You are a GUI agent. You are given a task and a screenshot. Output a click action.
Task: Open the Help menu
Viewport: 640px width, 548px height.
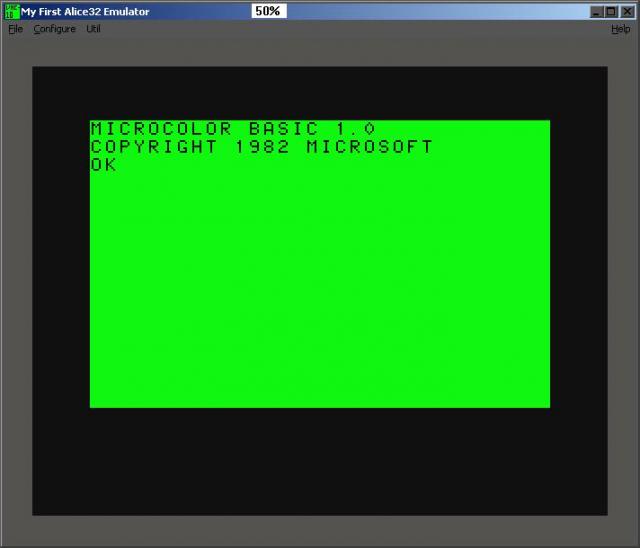tap(620, 29)
